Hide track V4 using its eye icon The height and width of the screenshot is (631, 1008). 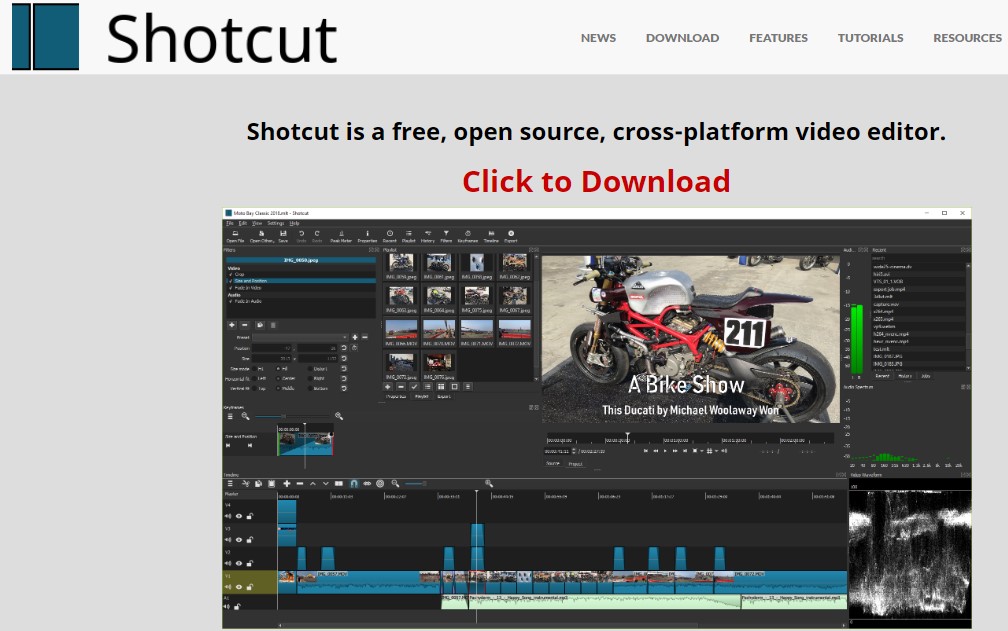pos(238,516)
